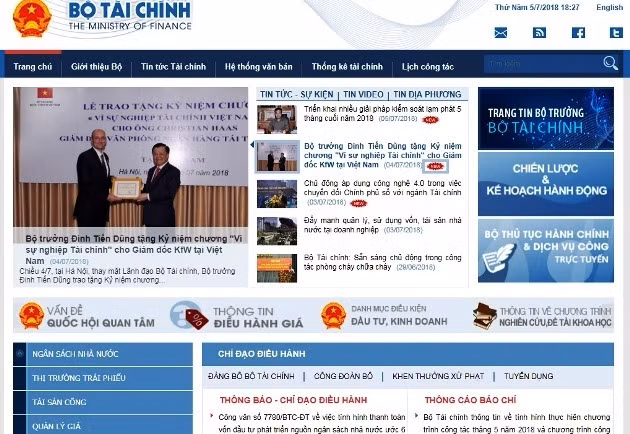Open thumbnail for công nghệ 4.0 article
630x434 pixels.
click(277, 194)
